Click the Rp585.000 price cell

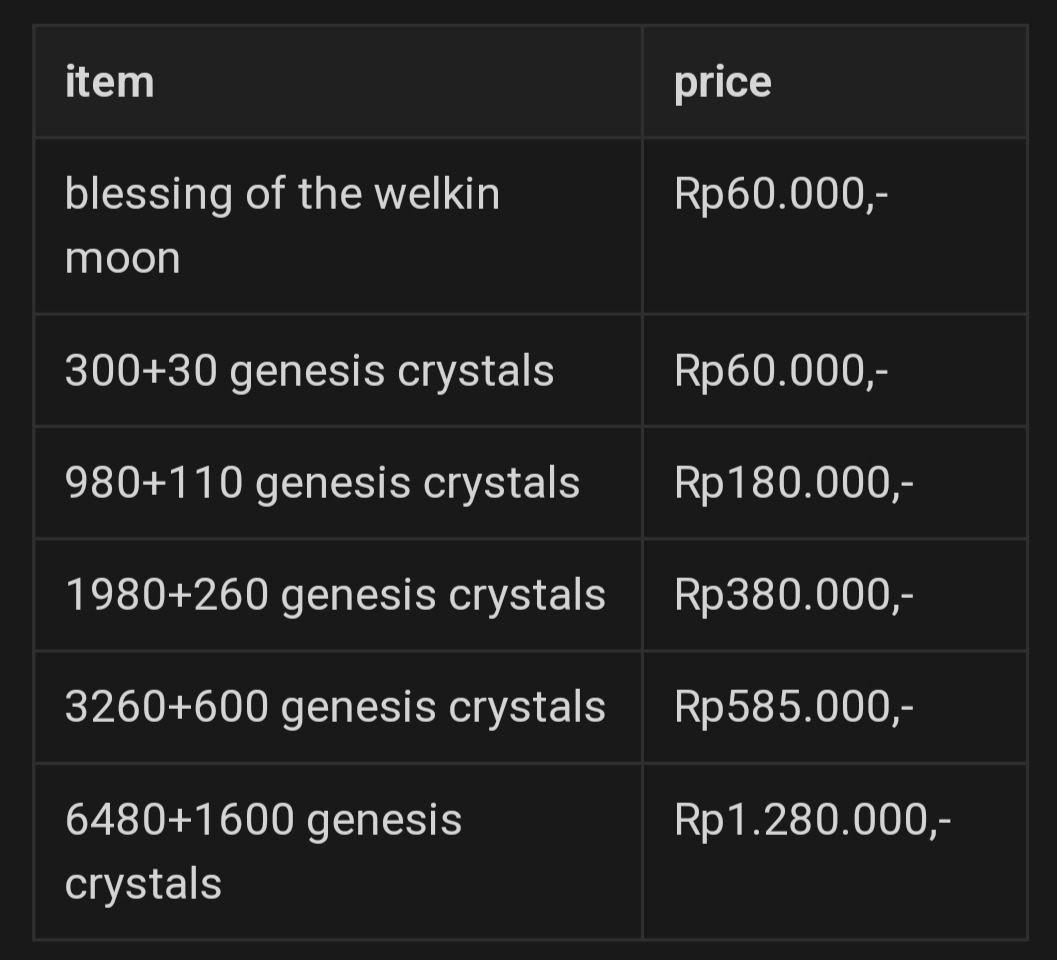pos(793,707)
